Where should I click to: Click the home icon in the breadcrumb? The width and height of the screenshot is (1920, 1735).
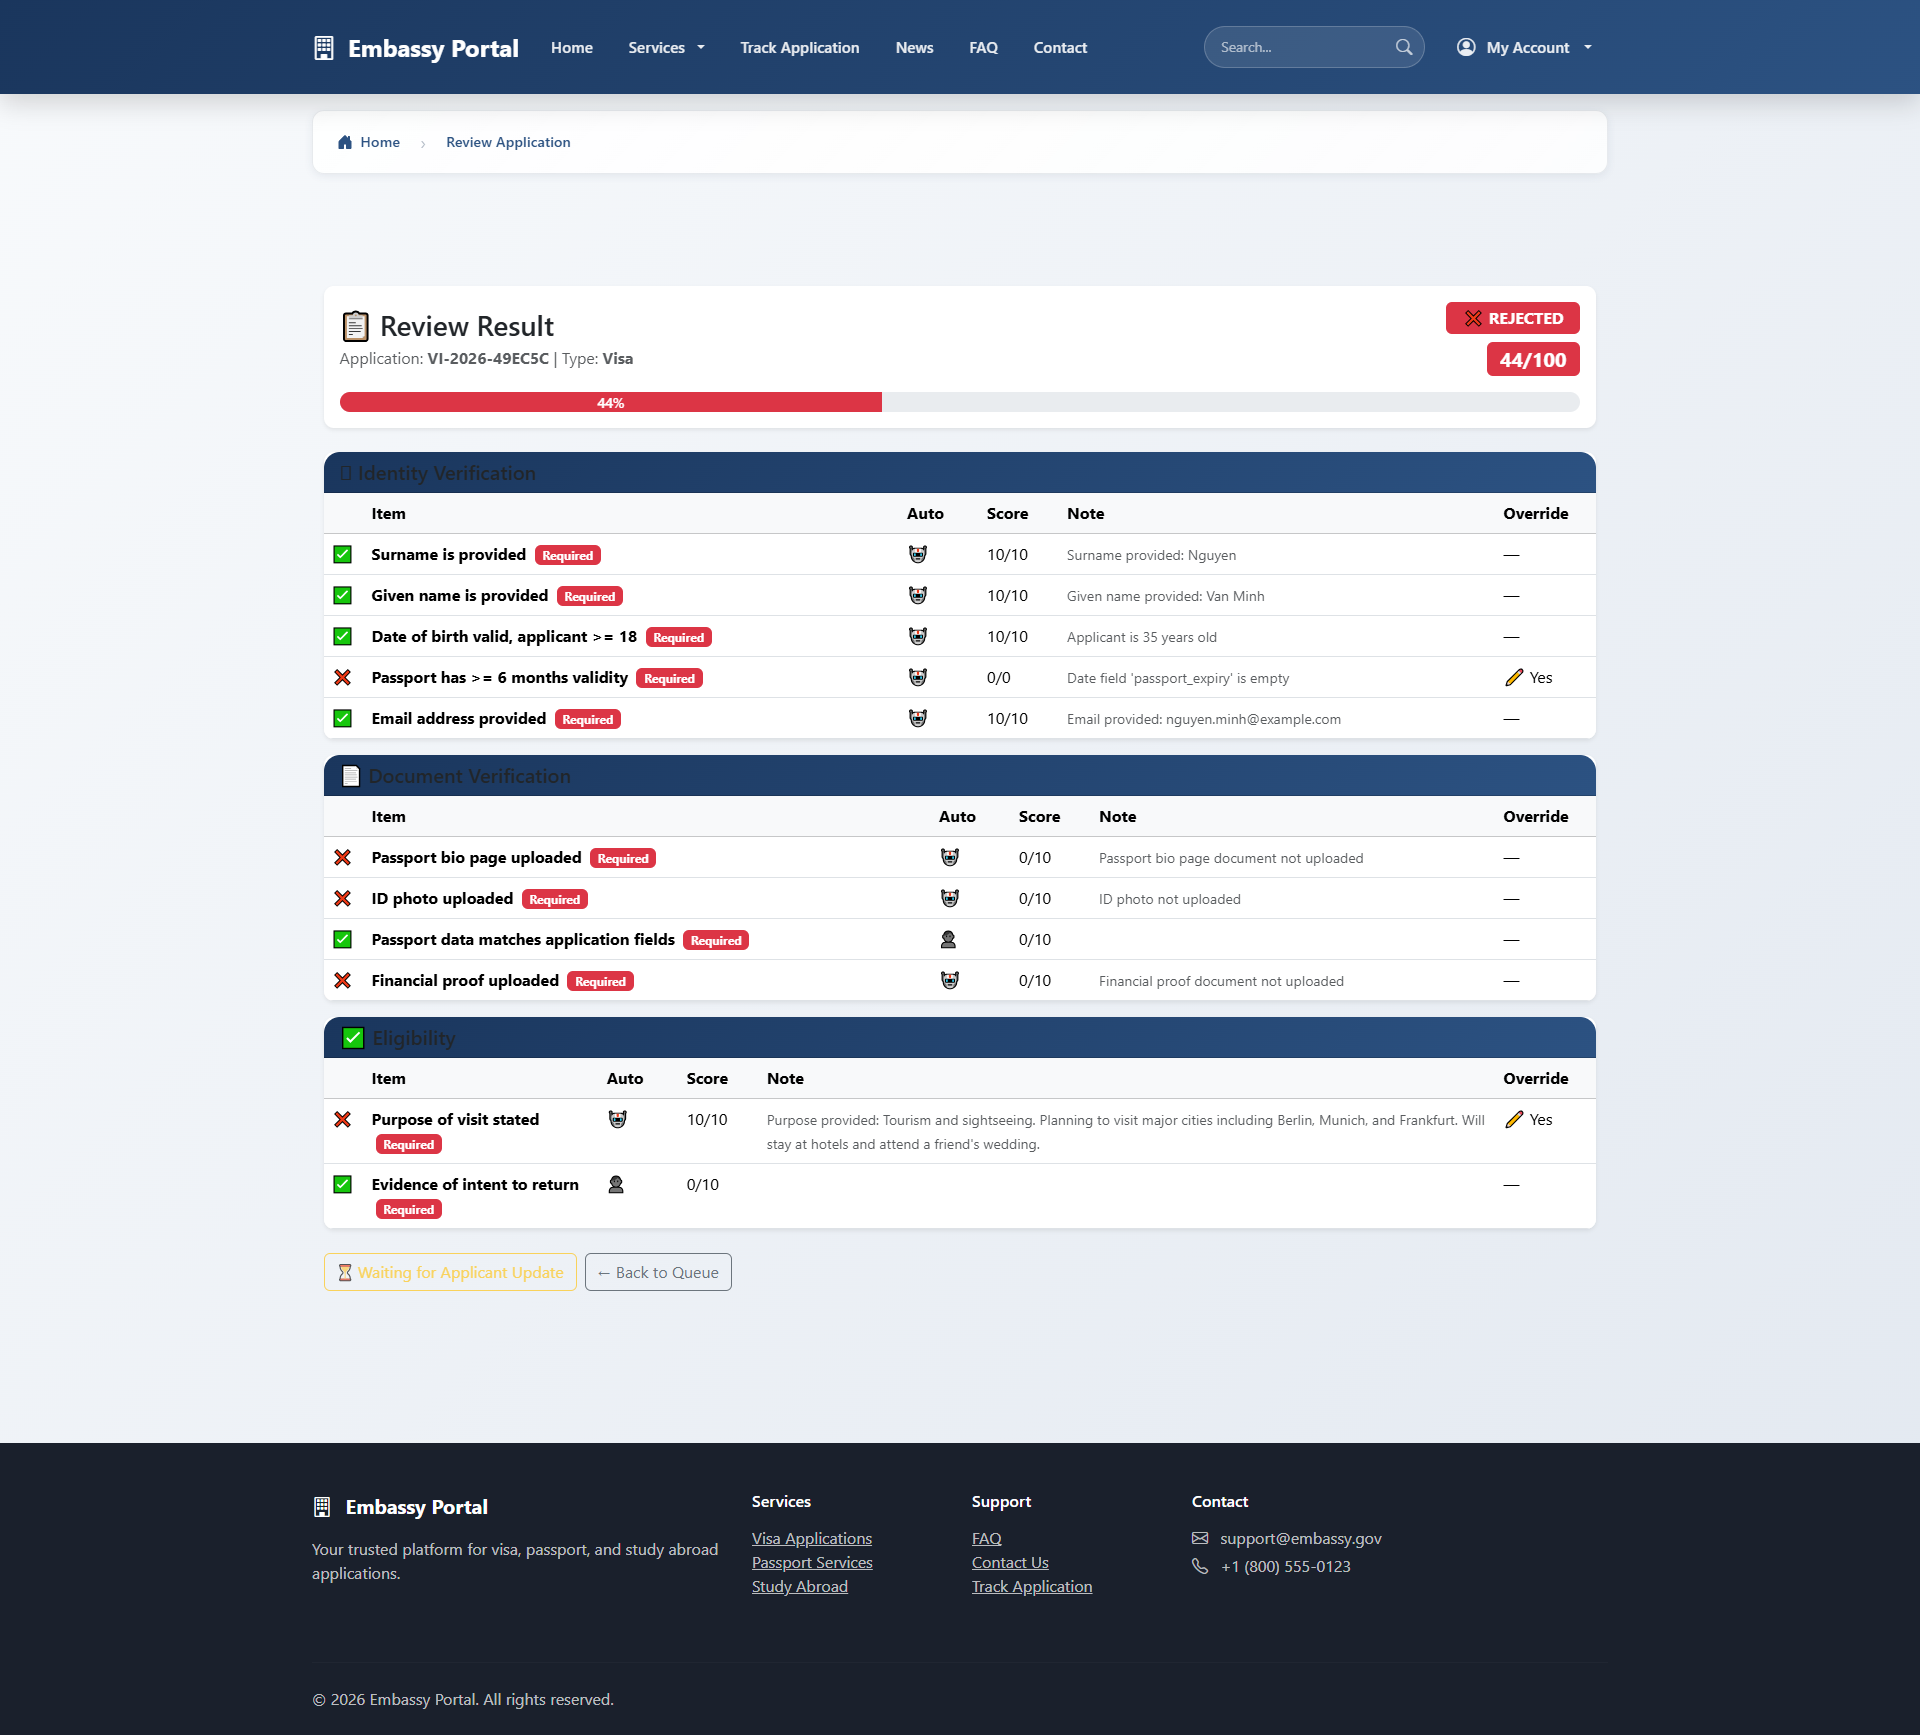point(345,142)
